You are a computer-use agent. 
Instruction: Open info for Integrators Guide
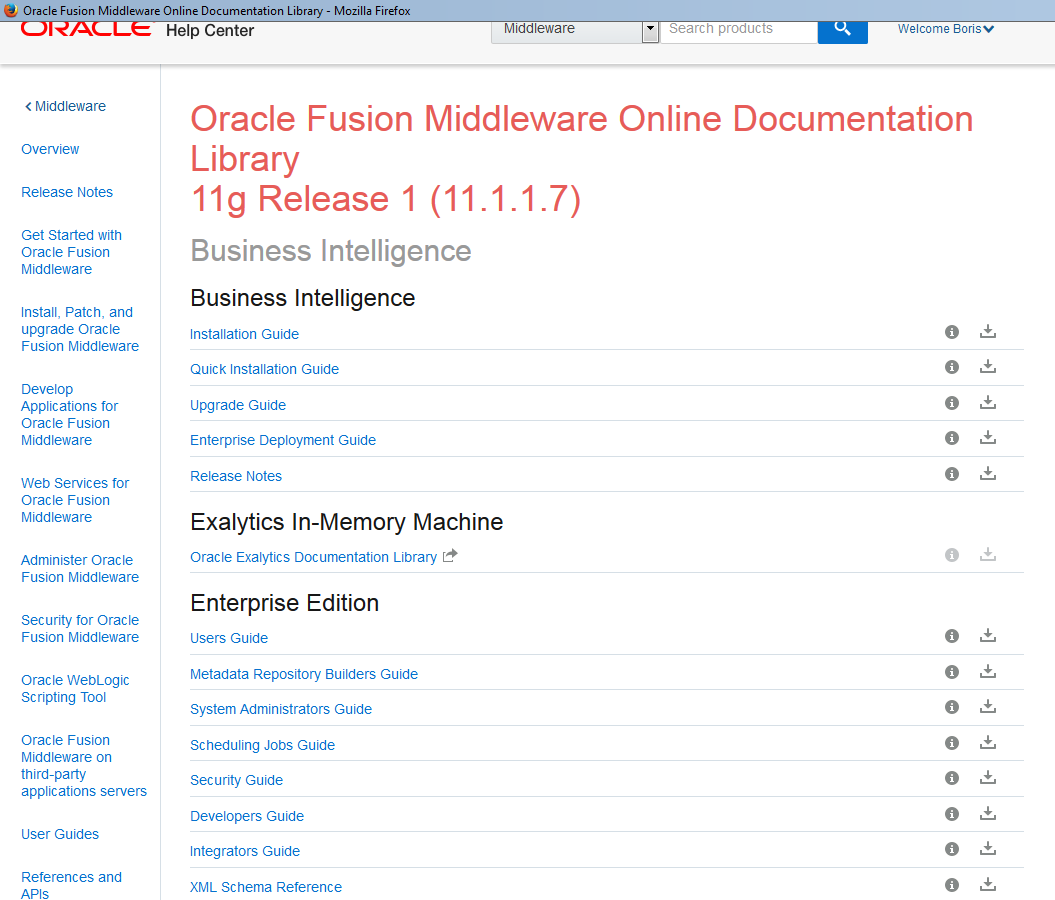click(951, 848)
